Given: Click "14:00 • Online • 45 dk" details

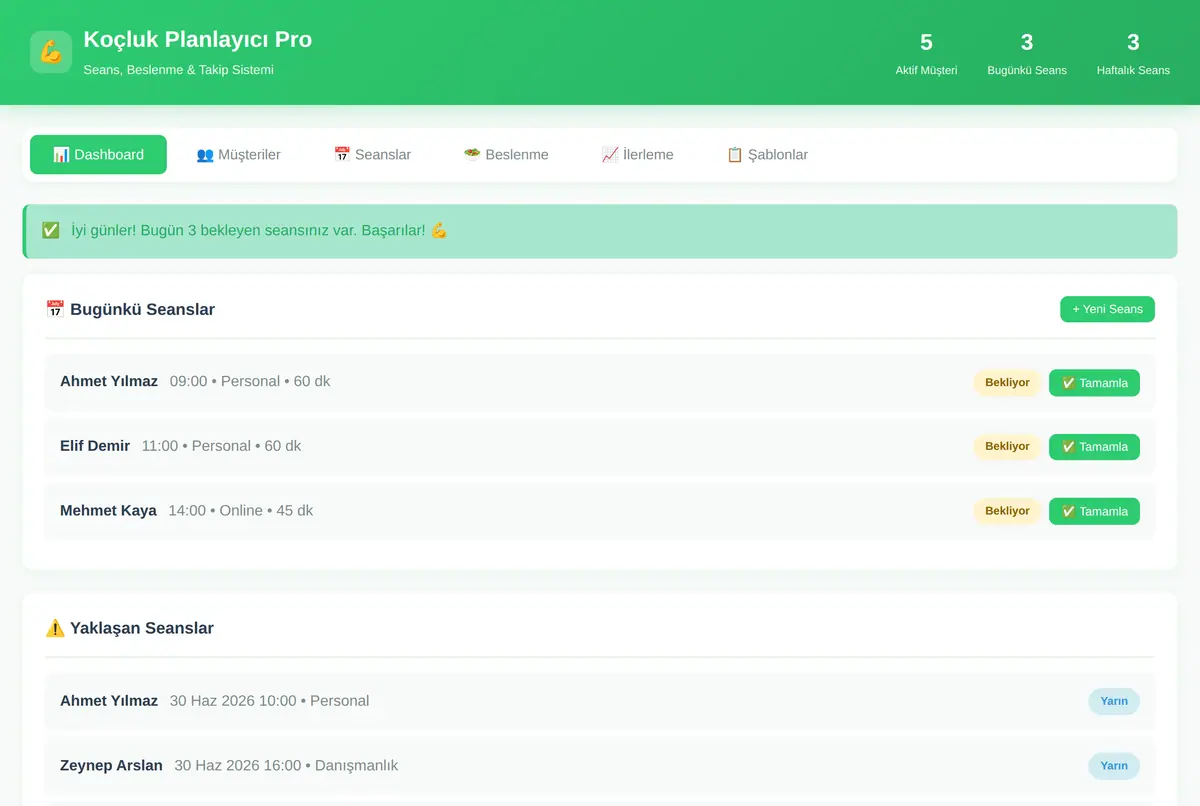Looking at the screenshot, I should [240, 510].
